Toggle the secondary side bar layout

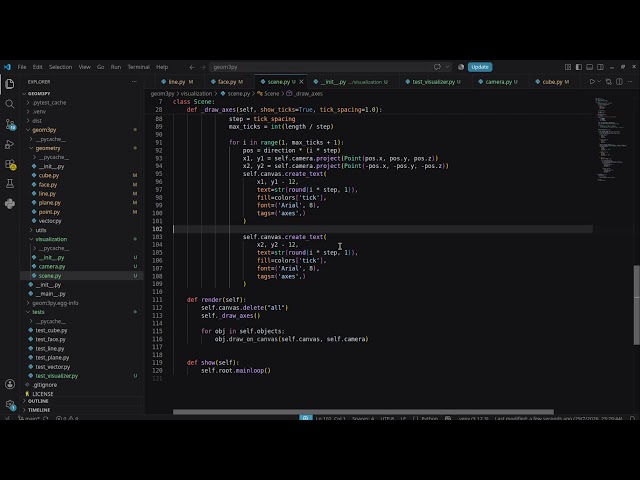pyautogui.click(x=600, y=67)
